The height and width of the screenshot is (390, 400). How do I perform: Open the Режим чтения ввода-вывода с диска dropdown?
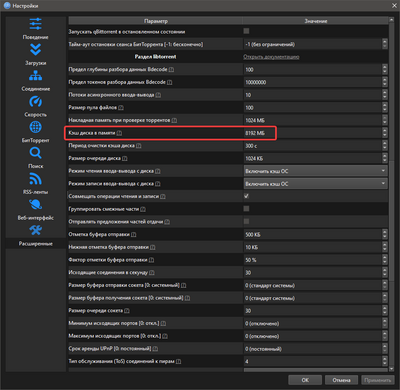316,171
